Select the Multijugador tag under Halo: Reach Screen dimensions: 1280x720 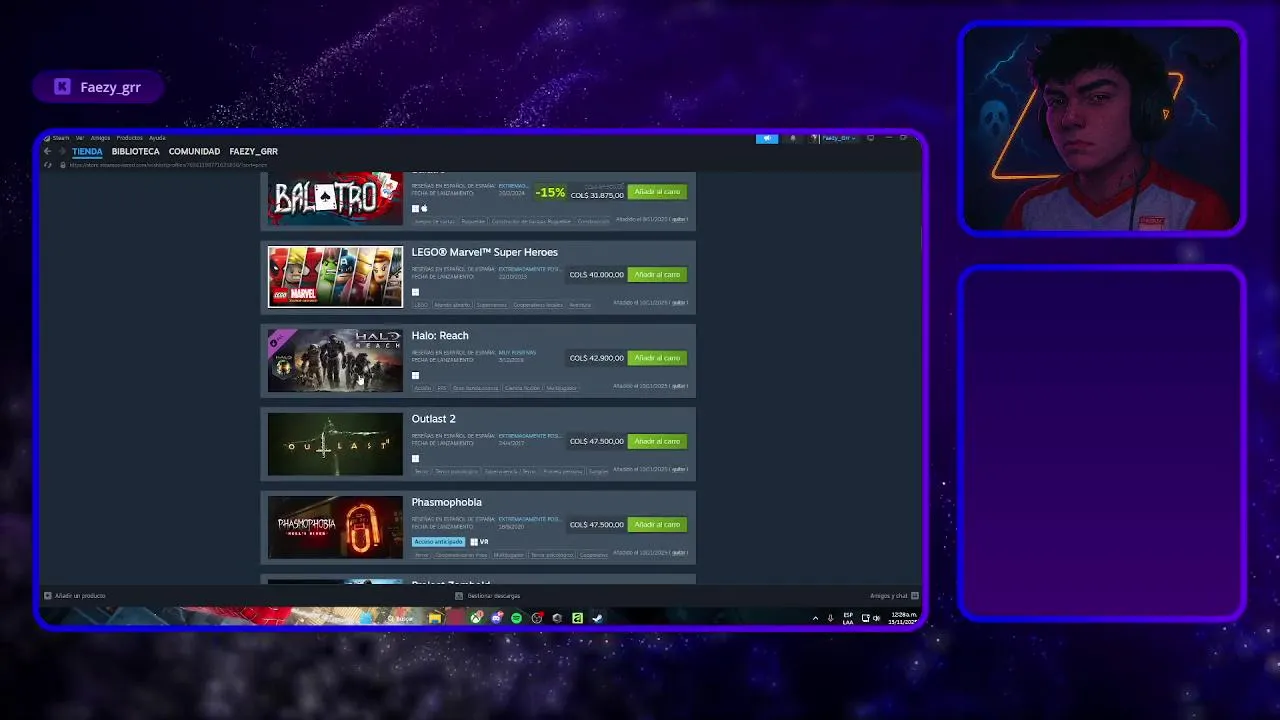click(x=562, y=388)
